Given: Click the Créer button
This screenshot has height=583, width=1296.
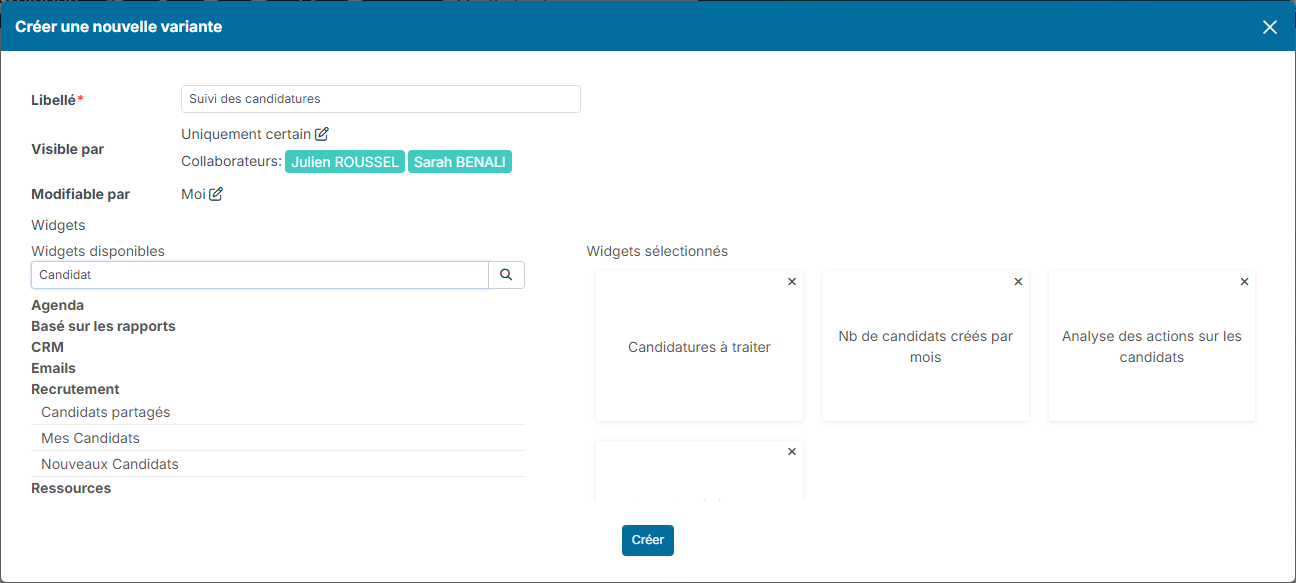Looking at the screenshot, I should click(x=648, y=540).
